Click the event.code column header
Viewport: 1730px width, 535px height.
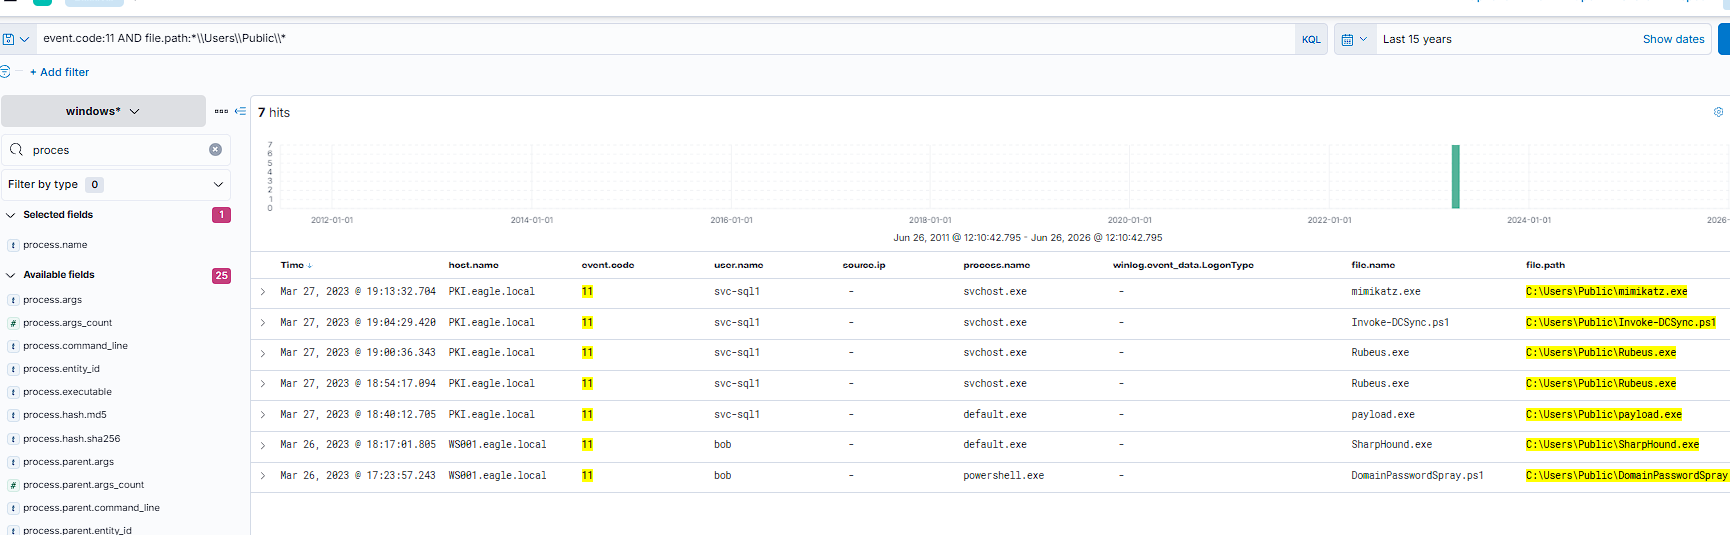608,265
